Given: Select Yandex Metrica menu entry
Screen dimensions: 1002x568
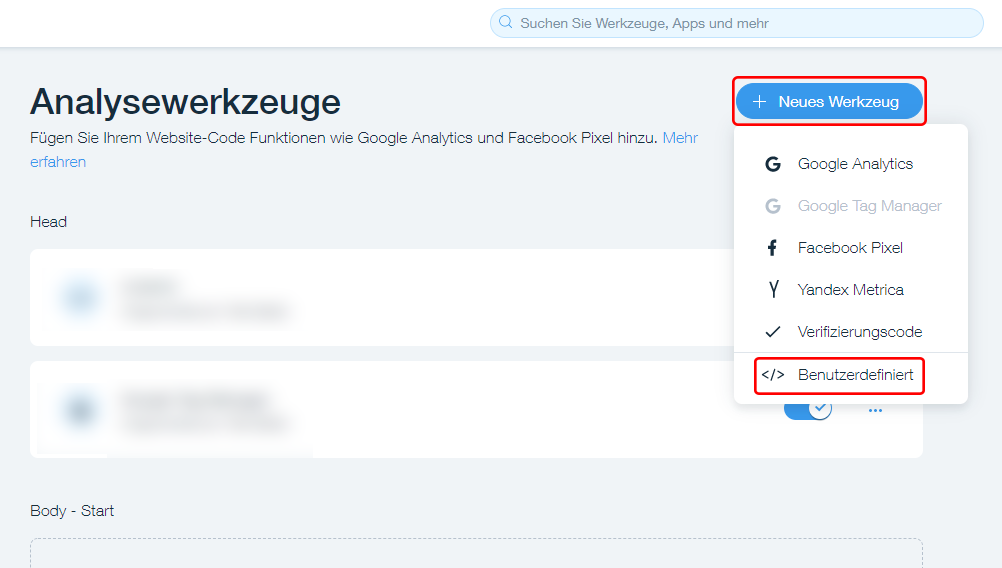Looking at the screenshot, I should coord(851,289).
